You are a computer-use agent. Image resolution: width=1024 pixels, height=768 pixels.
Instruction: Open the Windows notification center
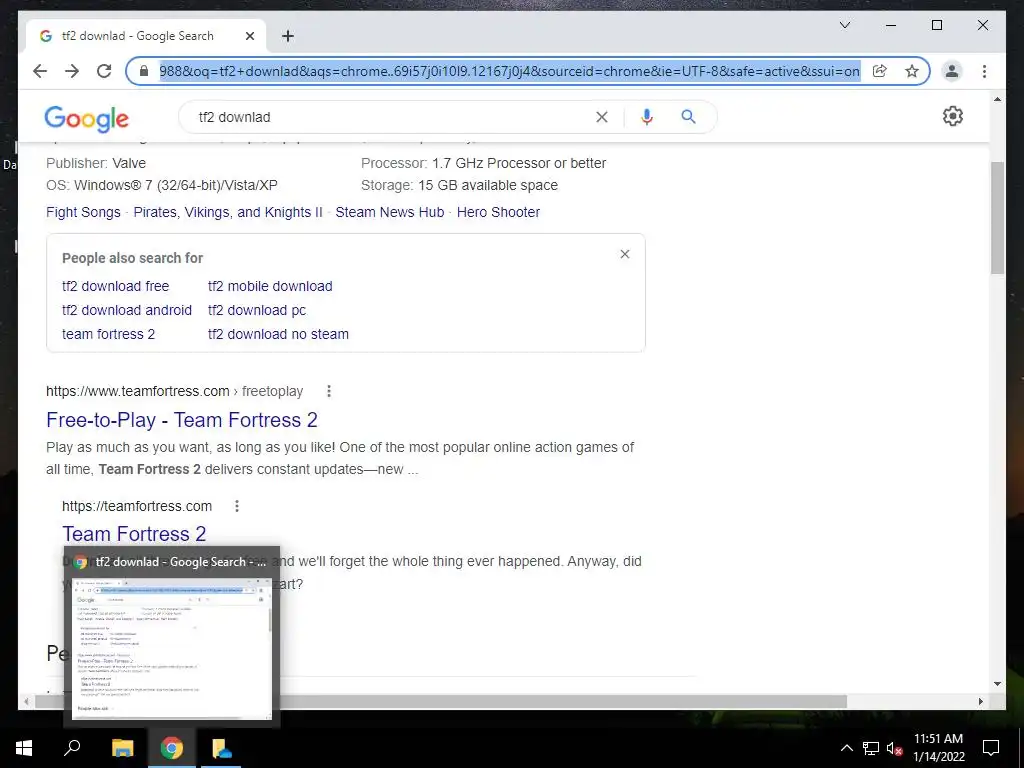pyautogui.click(x=991, y=748)
